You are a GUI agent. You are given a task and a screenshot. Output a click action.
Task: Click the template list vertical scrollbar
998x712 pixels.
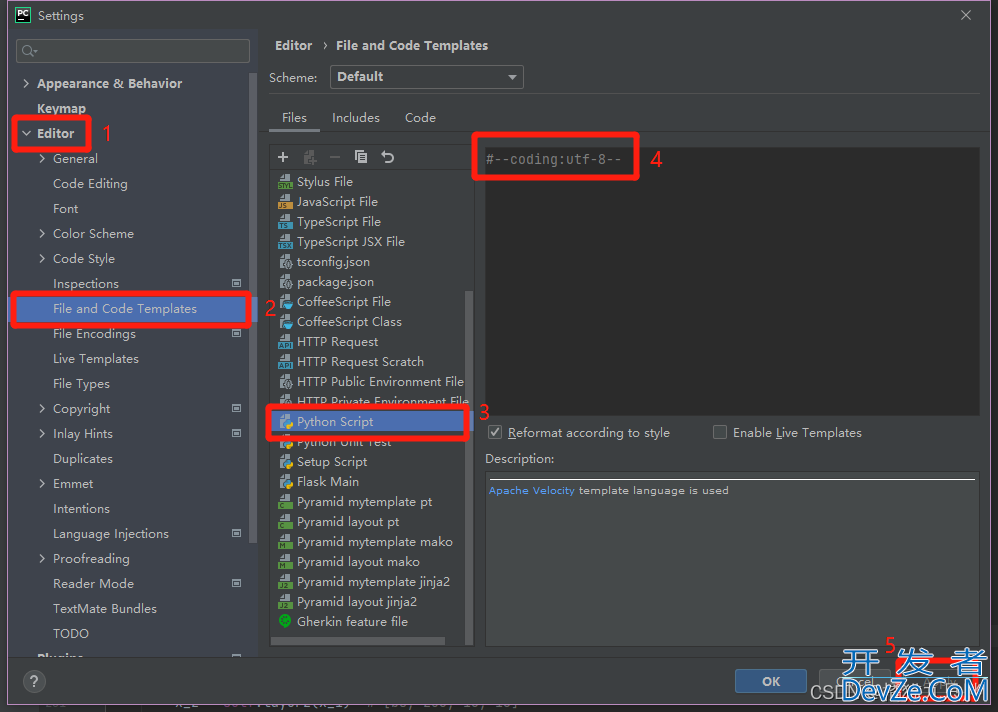point(469,468)
